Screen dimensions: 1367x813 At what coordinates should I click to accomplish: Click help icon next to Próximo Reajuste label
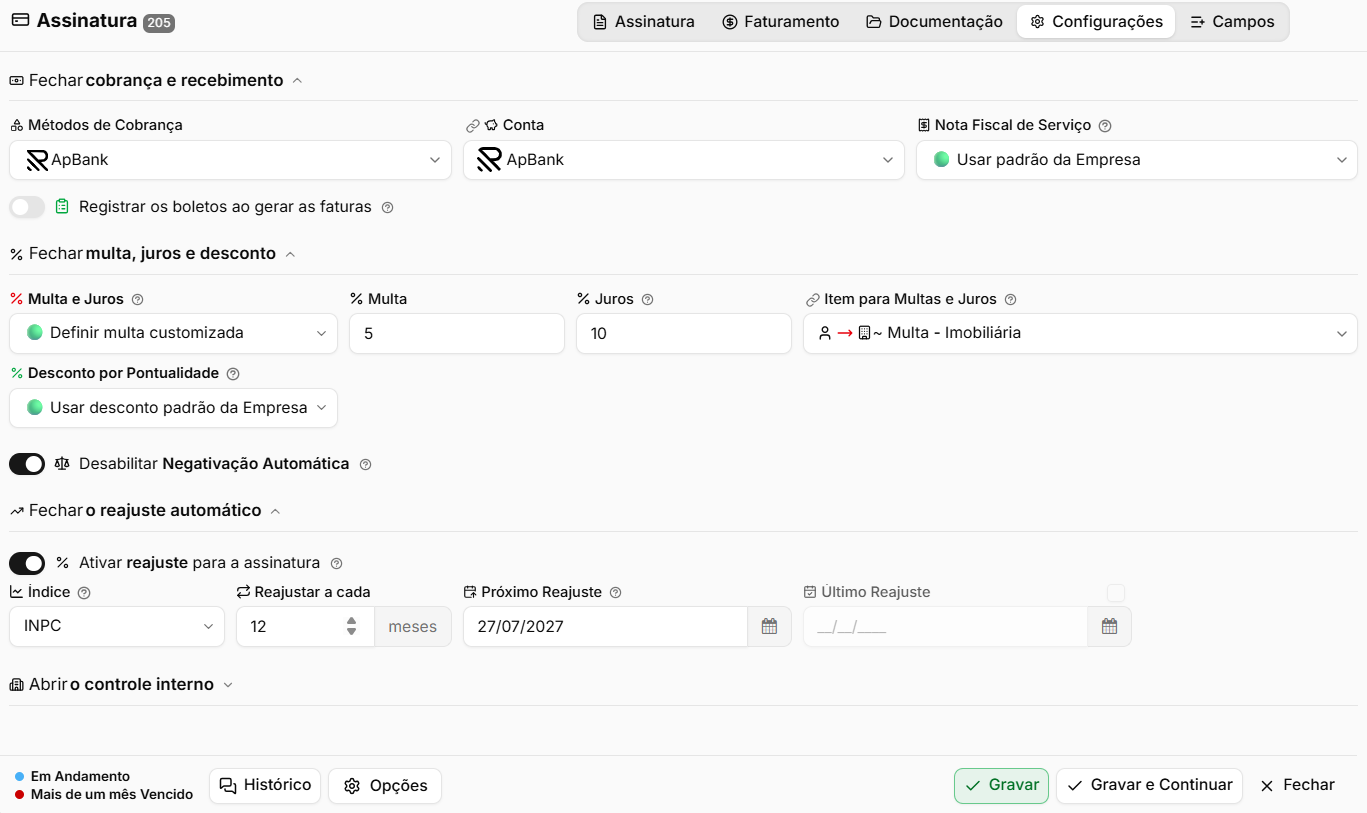(615, 593)
